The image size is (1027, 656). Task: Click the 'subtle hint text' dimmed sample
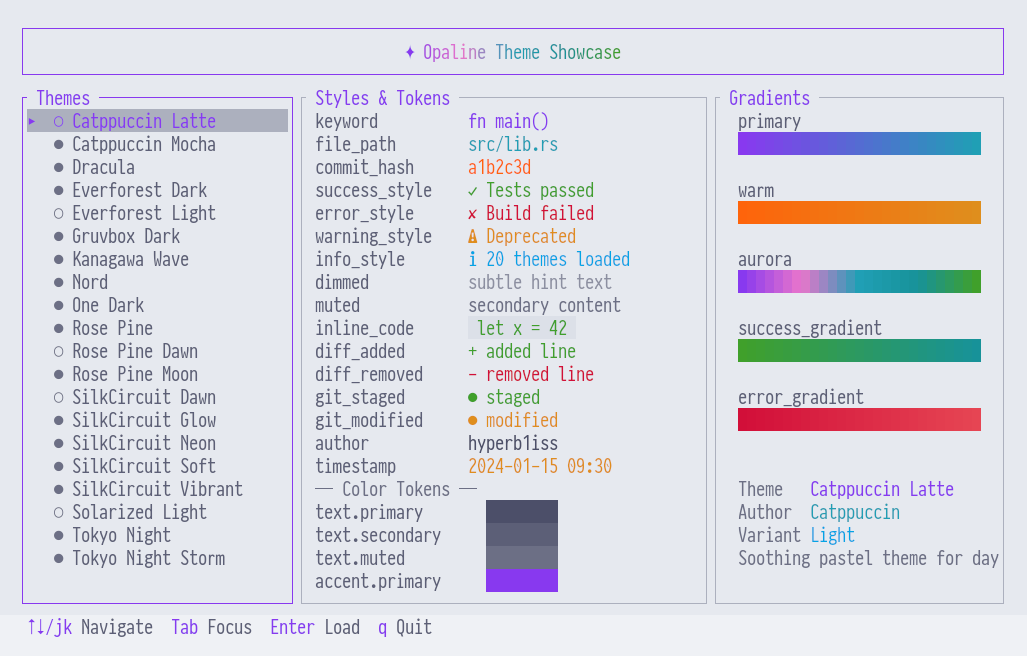(540, 282)
